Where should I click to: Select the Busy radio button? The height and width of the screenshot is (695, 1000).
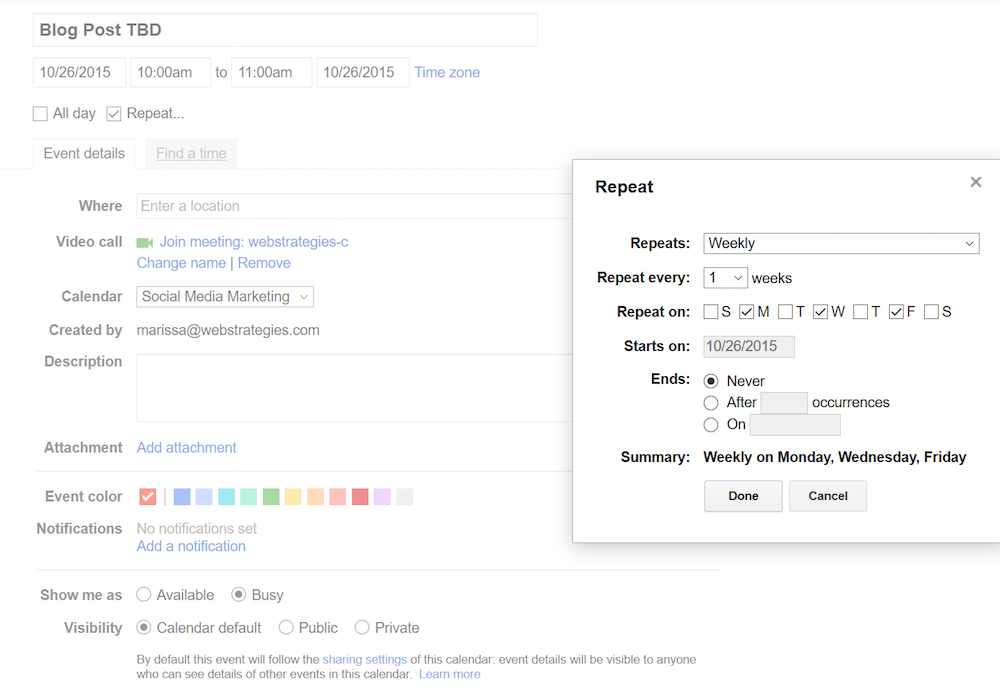coord(239,595)
